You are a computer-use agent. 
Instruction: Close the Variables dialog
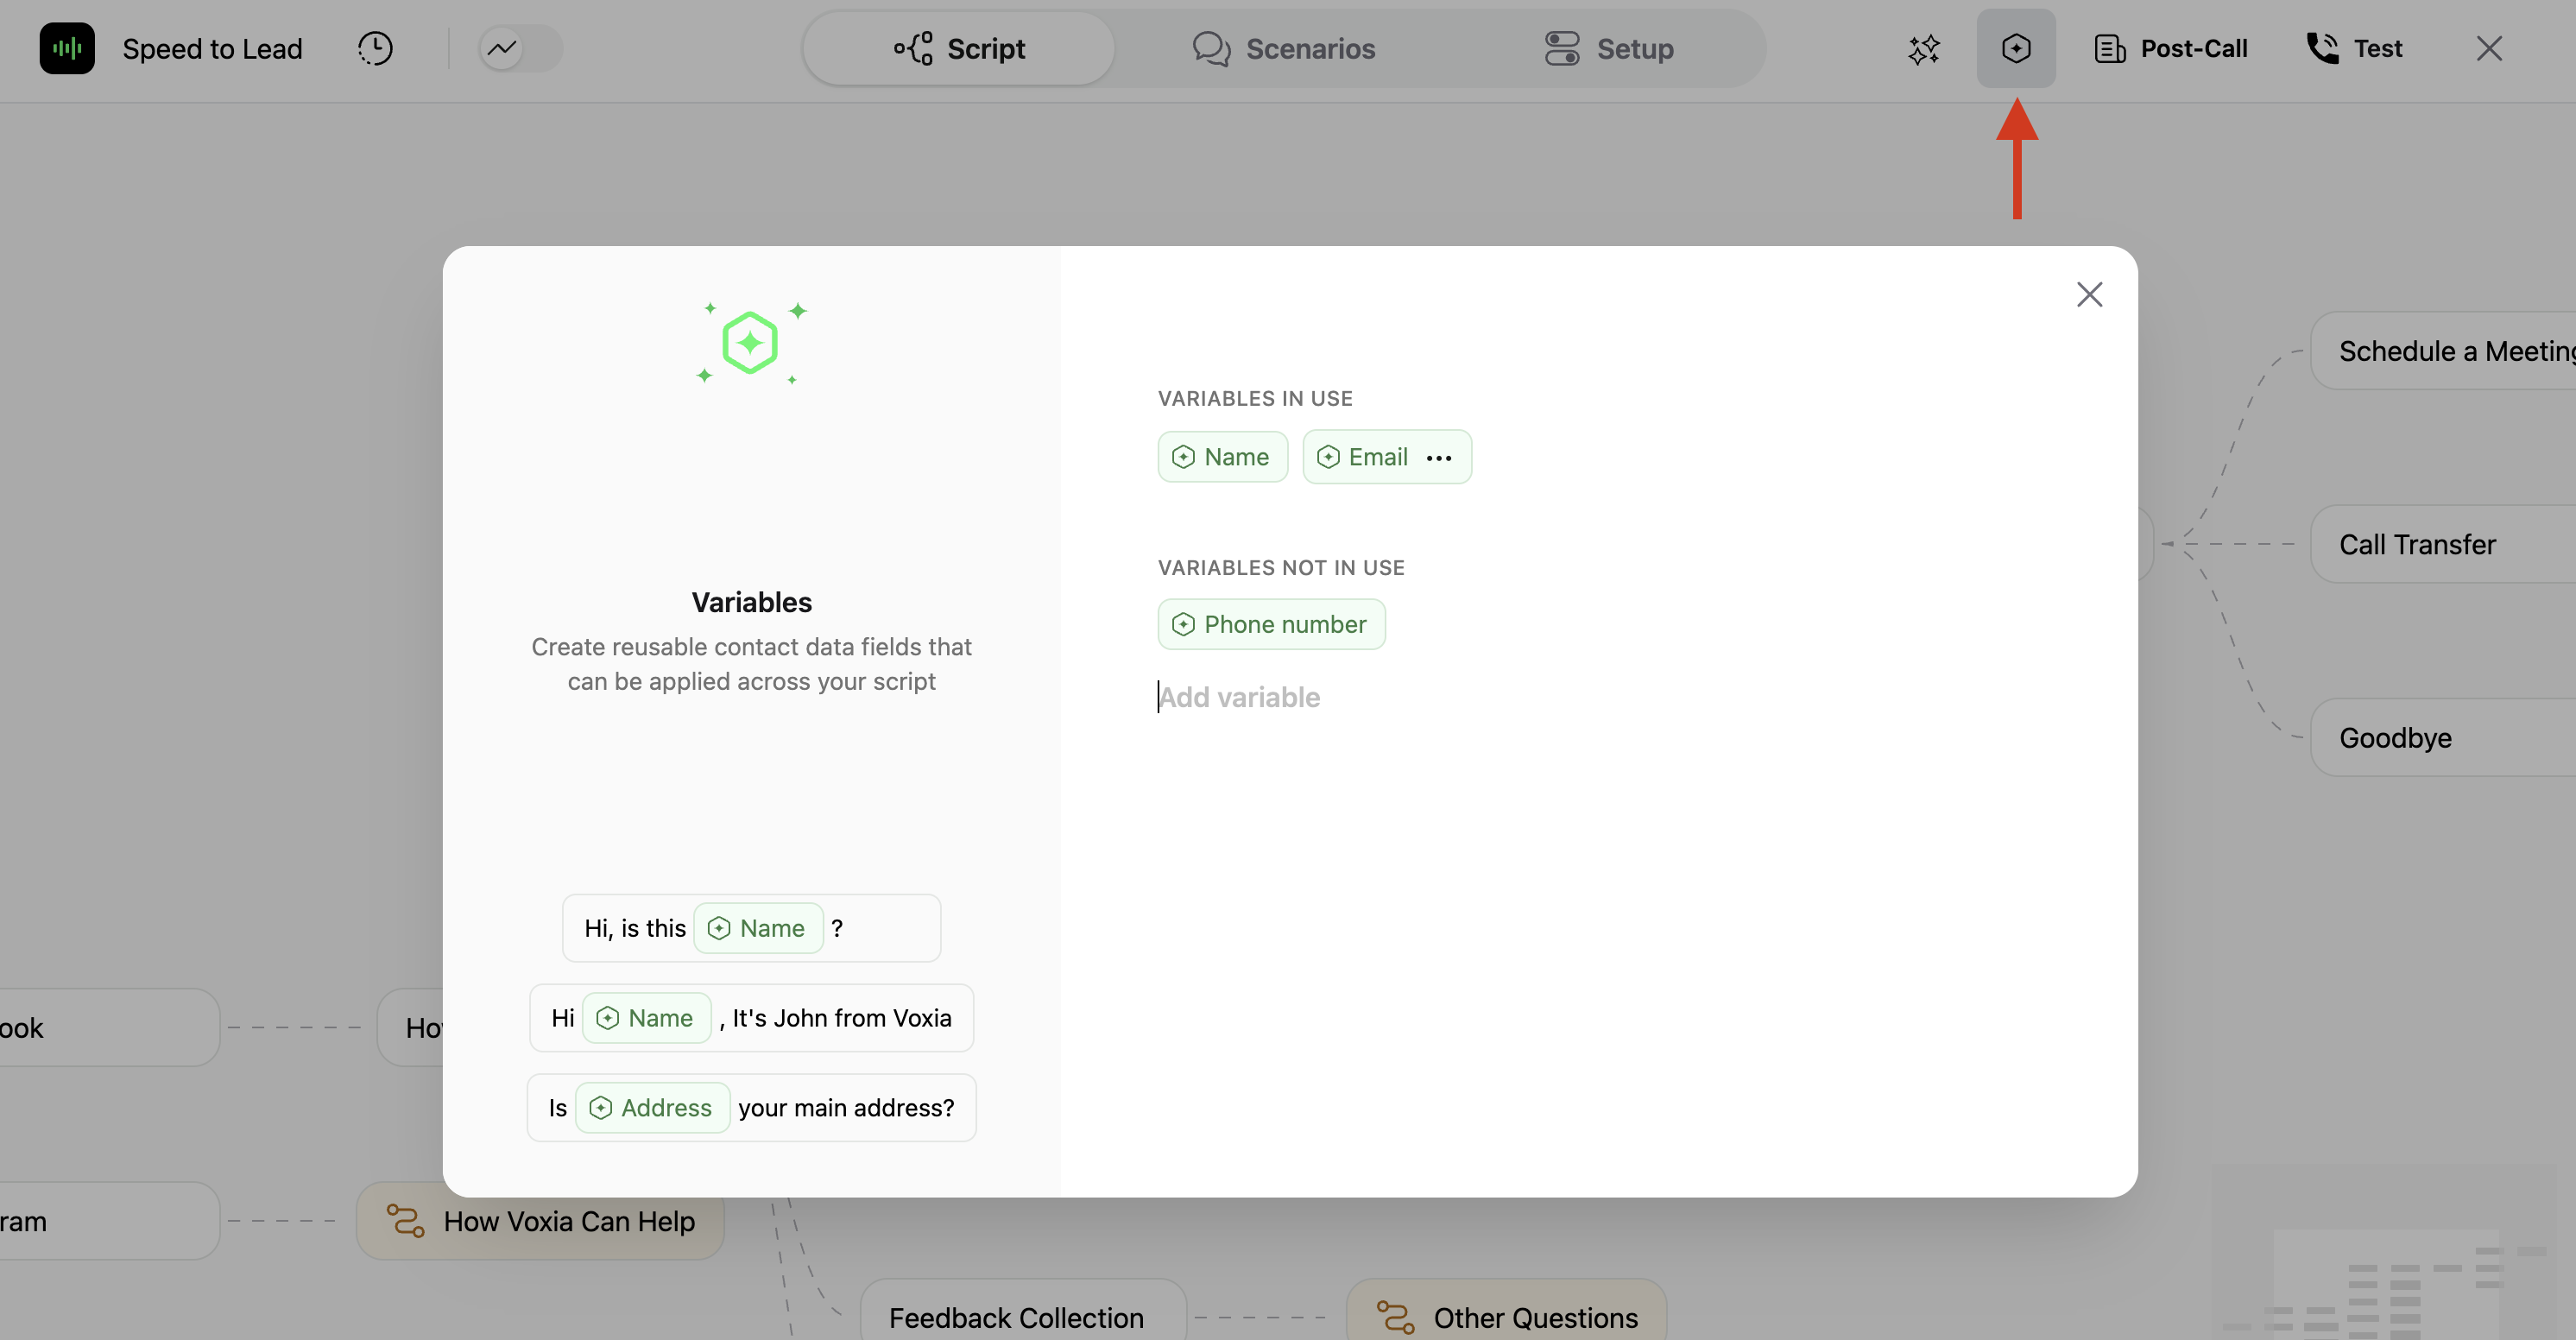coord(2089,294)
